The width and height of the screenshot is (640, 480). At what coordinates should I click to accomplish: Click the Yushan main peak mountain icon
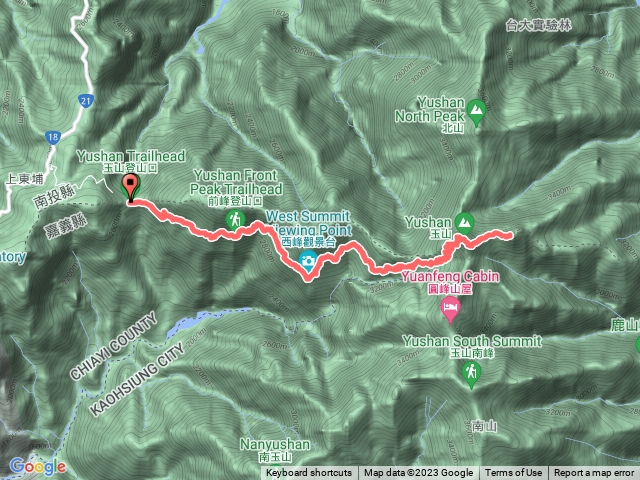[464, 223]
